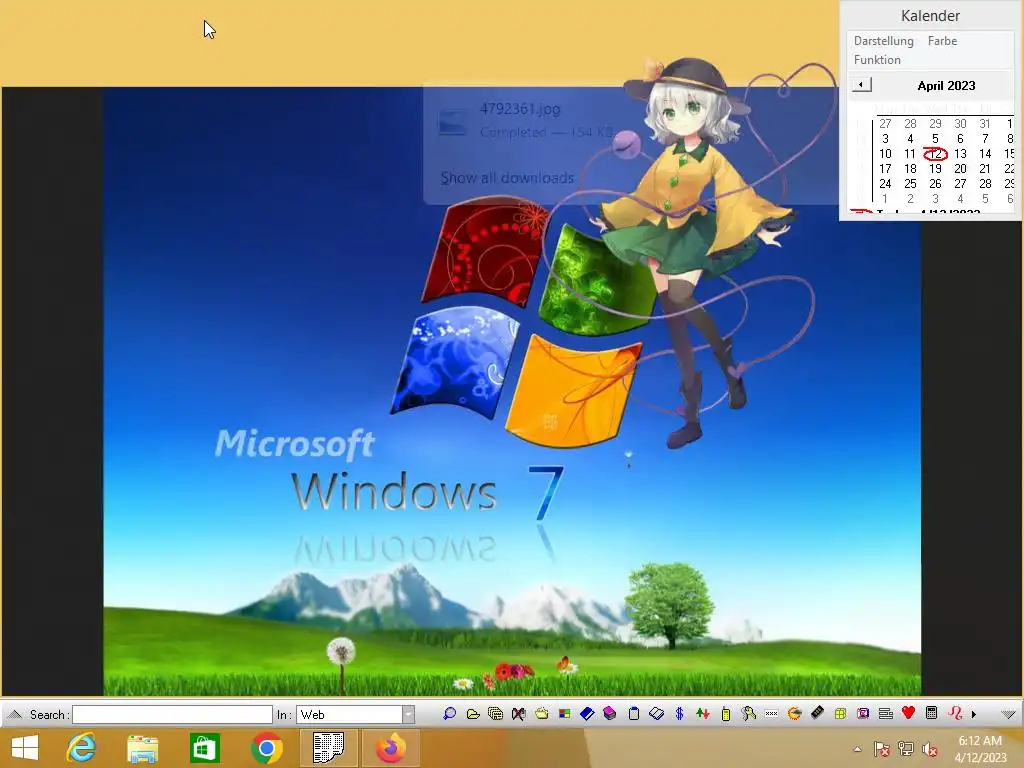Select grey date 30 in the Kalender

pos(960,123)
